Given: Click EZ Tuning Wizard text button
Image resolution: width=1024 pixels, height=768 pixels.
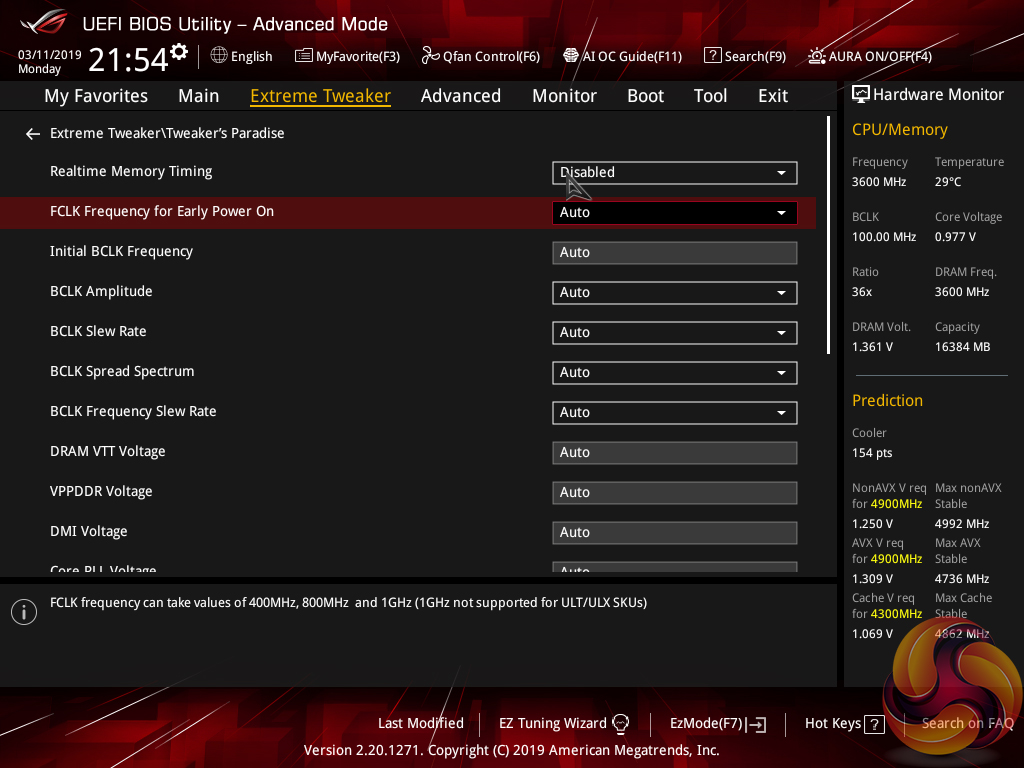Looking at the screenshot, I should 552,723.
